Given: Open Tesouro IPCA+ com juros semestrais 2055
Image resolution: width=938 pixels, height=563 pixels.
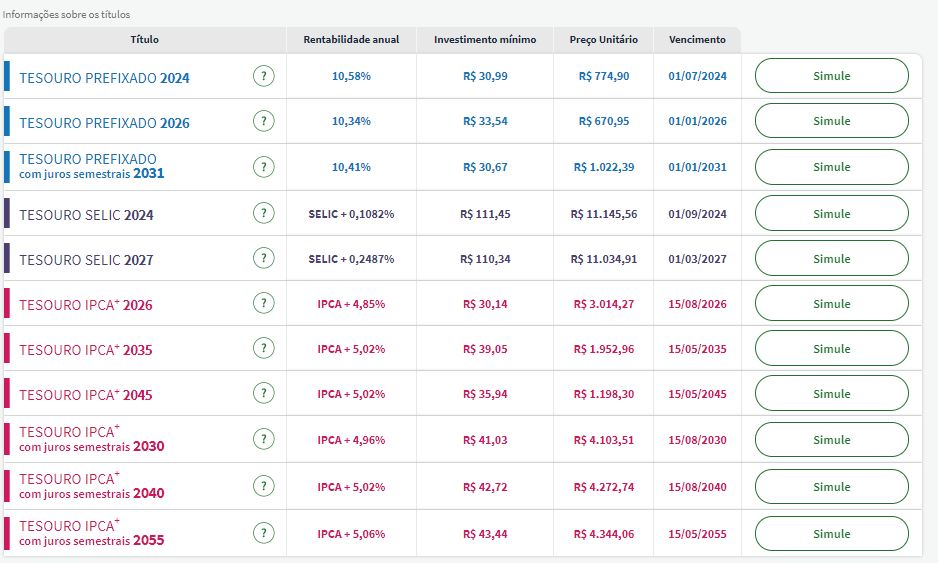Looking at the screenshot, I should pyautogui.click(x=92, y=532).
